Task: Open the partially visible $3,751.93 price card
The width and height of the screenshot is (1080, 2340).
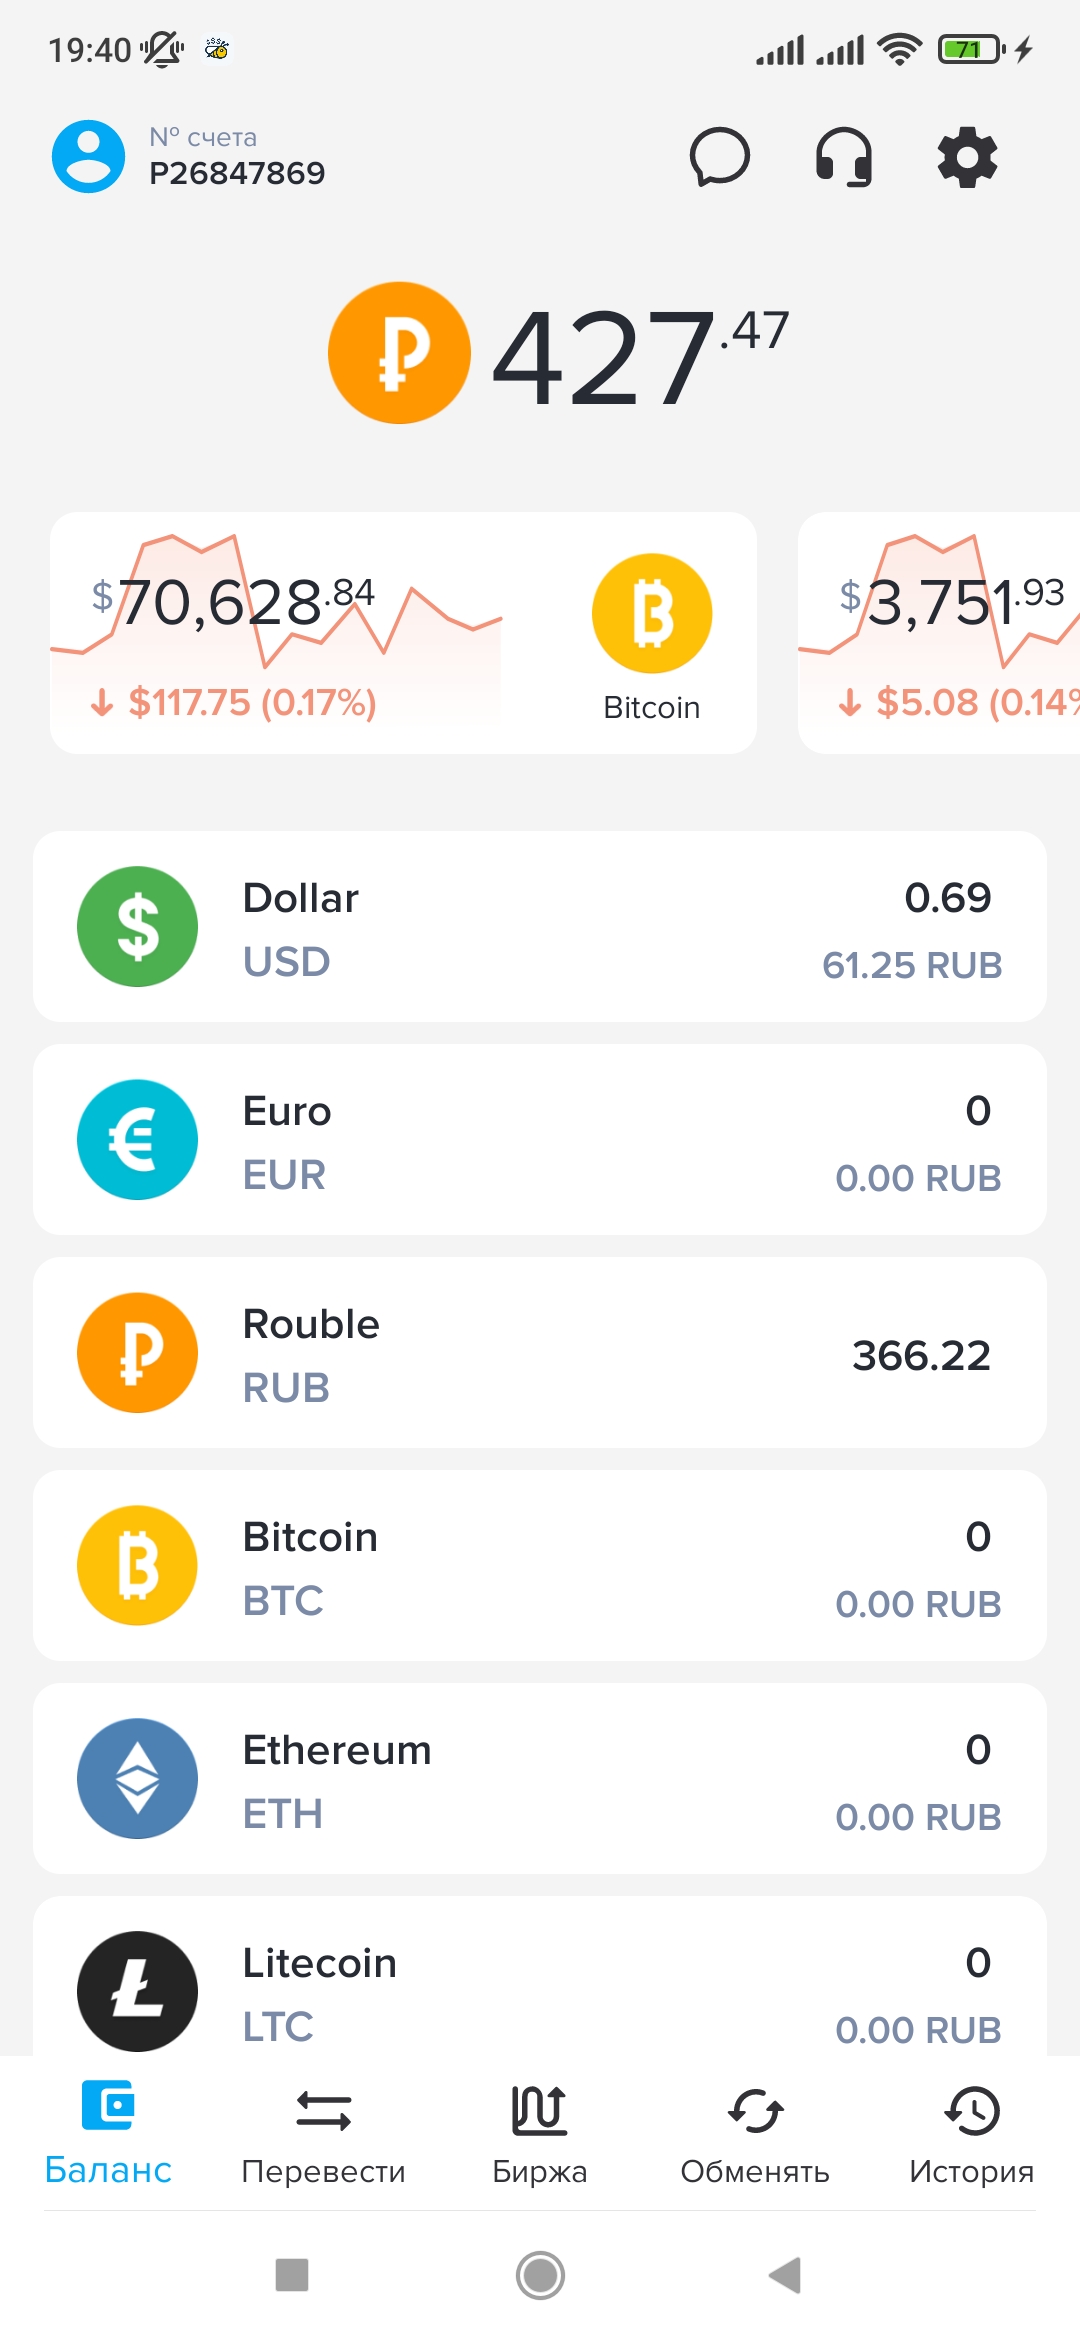Action: (940, 633)
